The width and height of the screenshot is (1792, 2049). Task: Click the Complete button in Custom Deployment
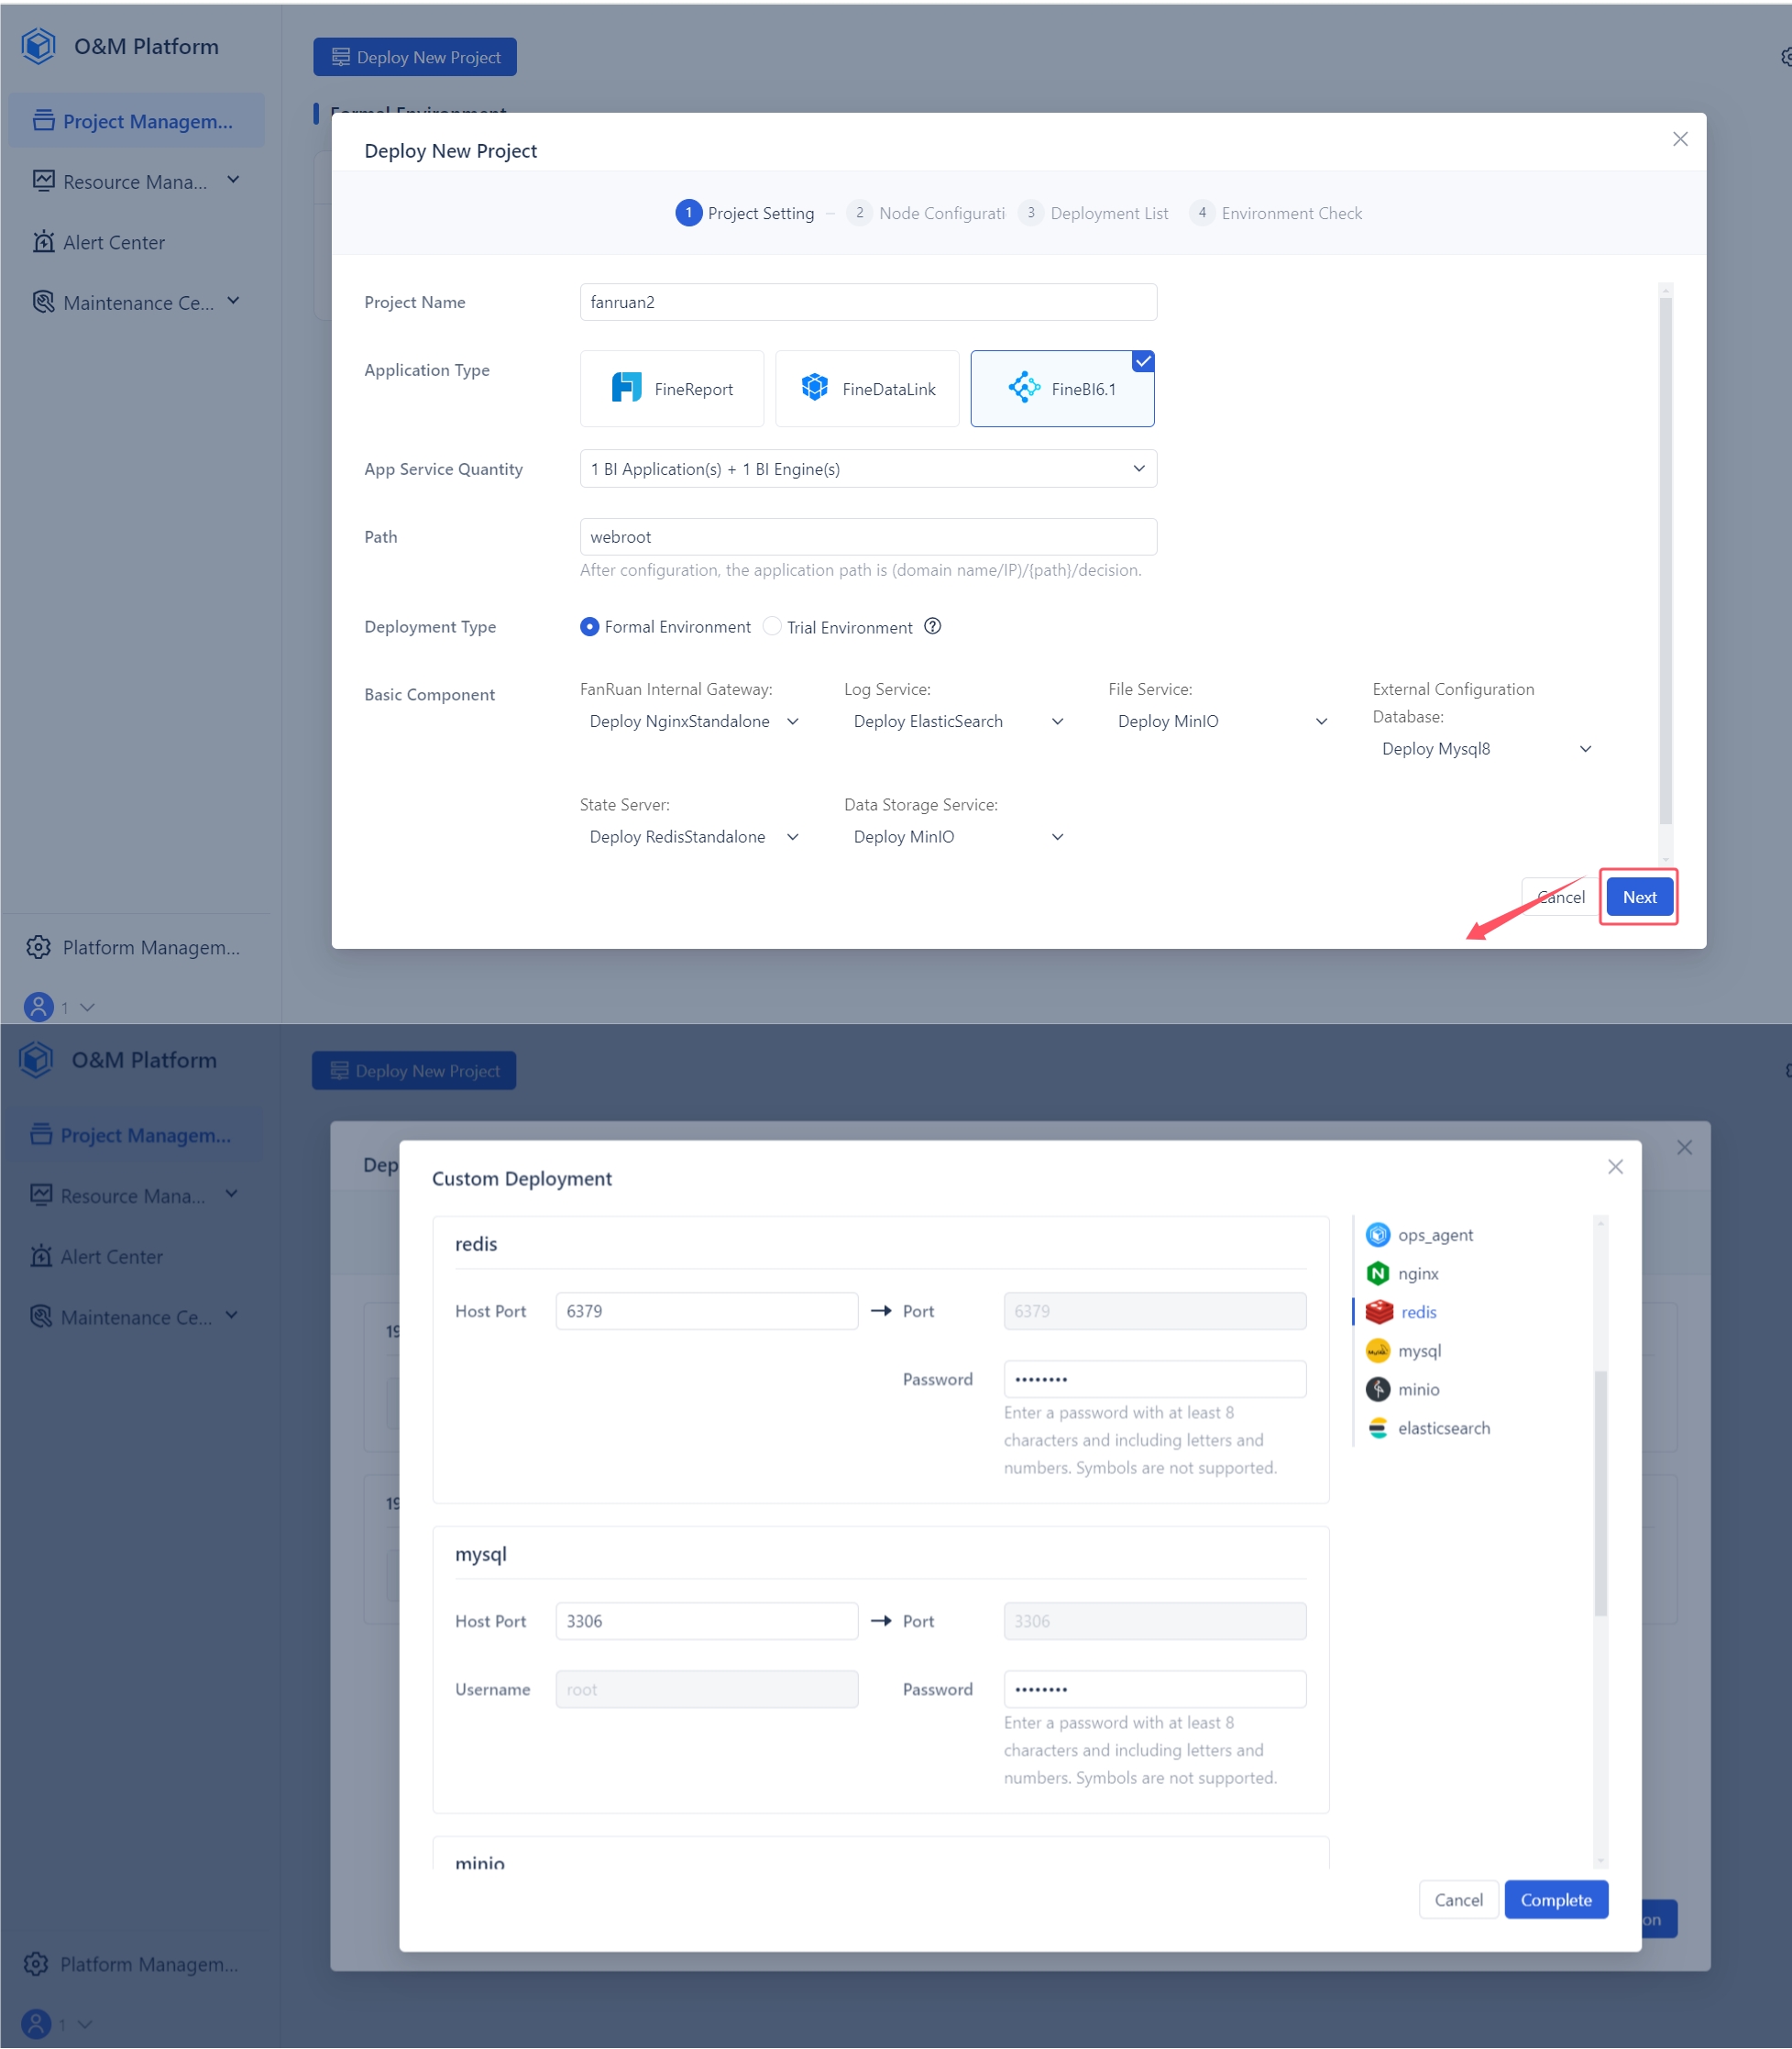point(1555,1899)
